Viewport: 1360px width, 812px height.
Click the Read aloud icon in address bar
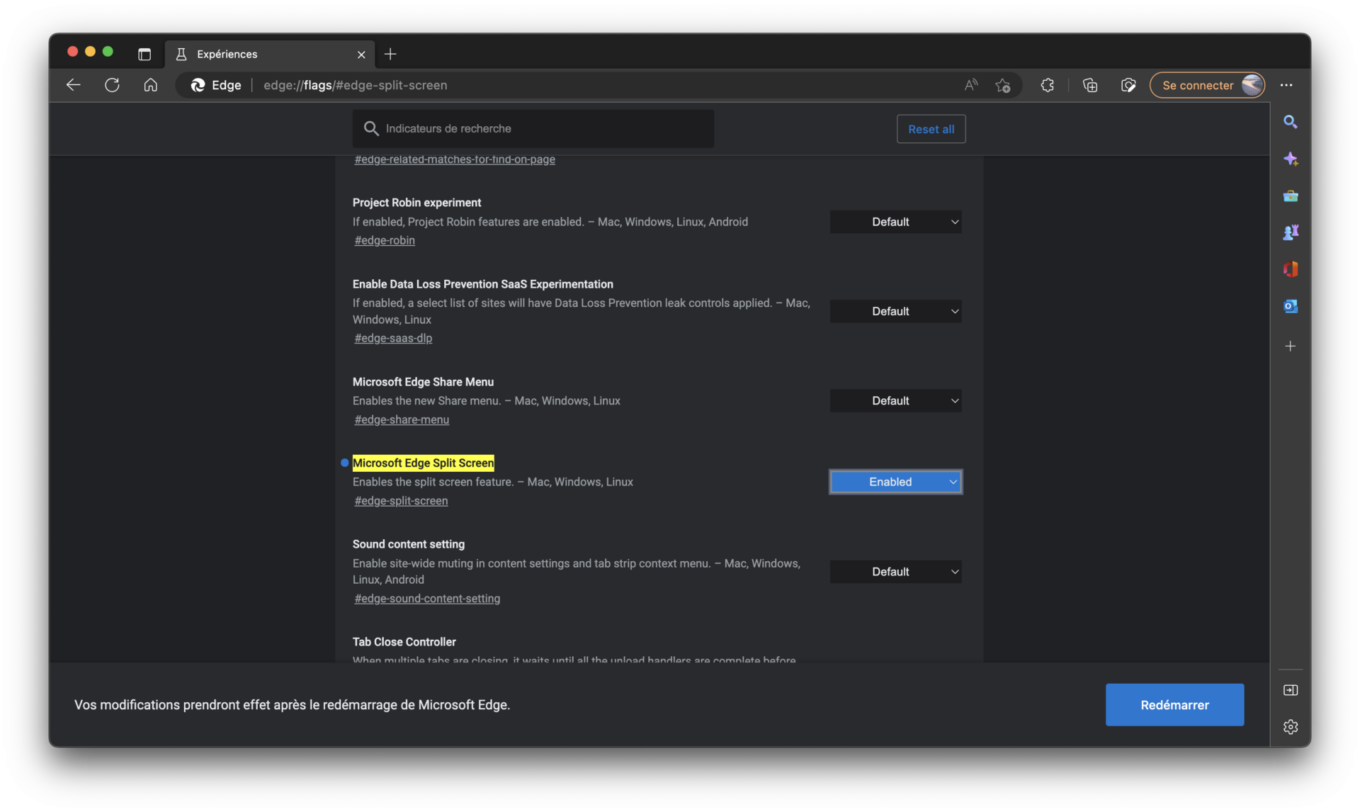(x=971, y=85)
